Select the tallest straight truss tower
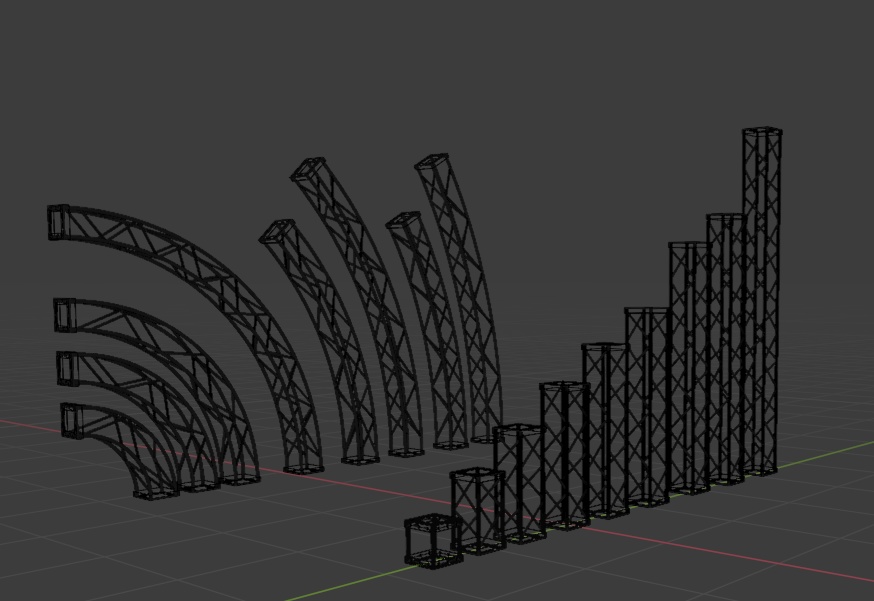The height and width of the screenshot is (601, 874). (x=762, y=301)
